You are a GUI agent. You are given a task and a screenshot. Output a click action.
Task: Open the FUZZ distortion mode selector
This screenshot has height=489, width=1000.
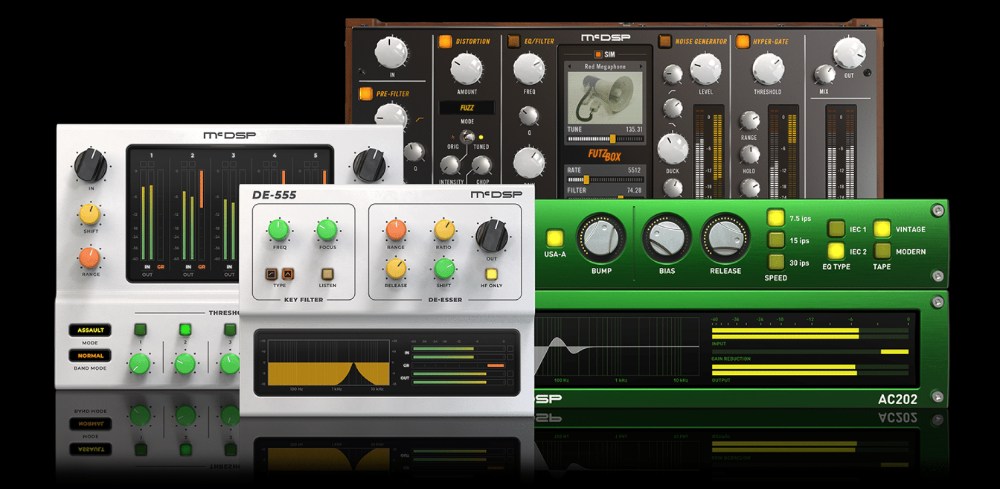(x=466, y=108)
